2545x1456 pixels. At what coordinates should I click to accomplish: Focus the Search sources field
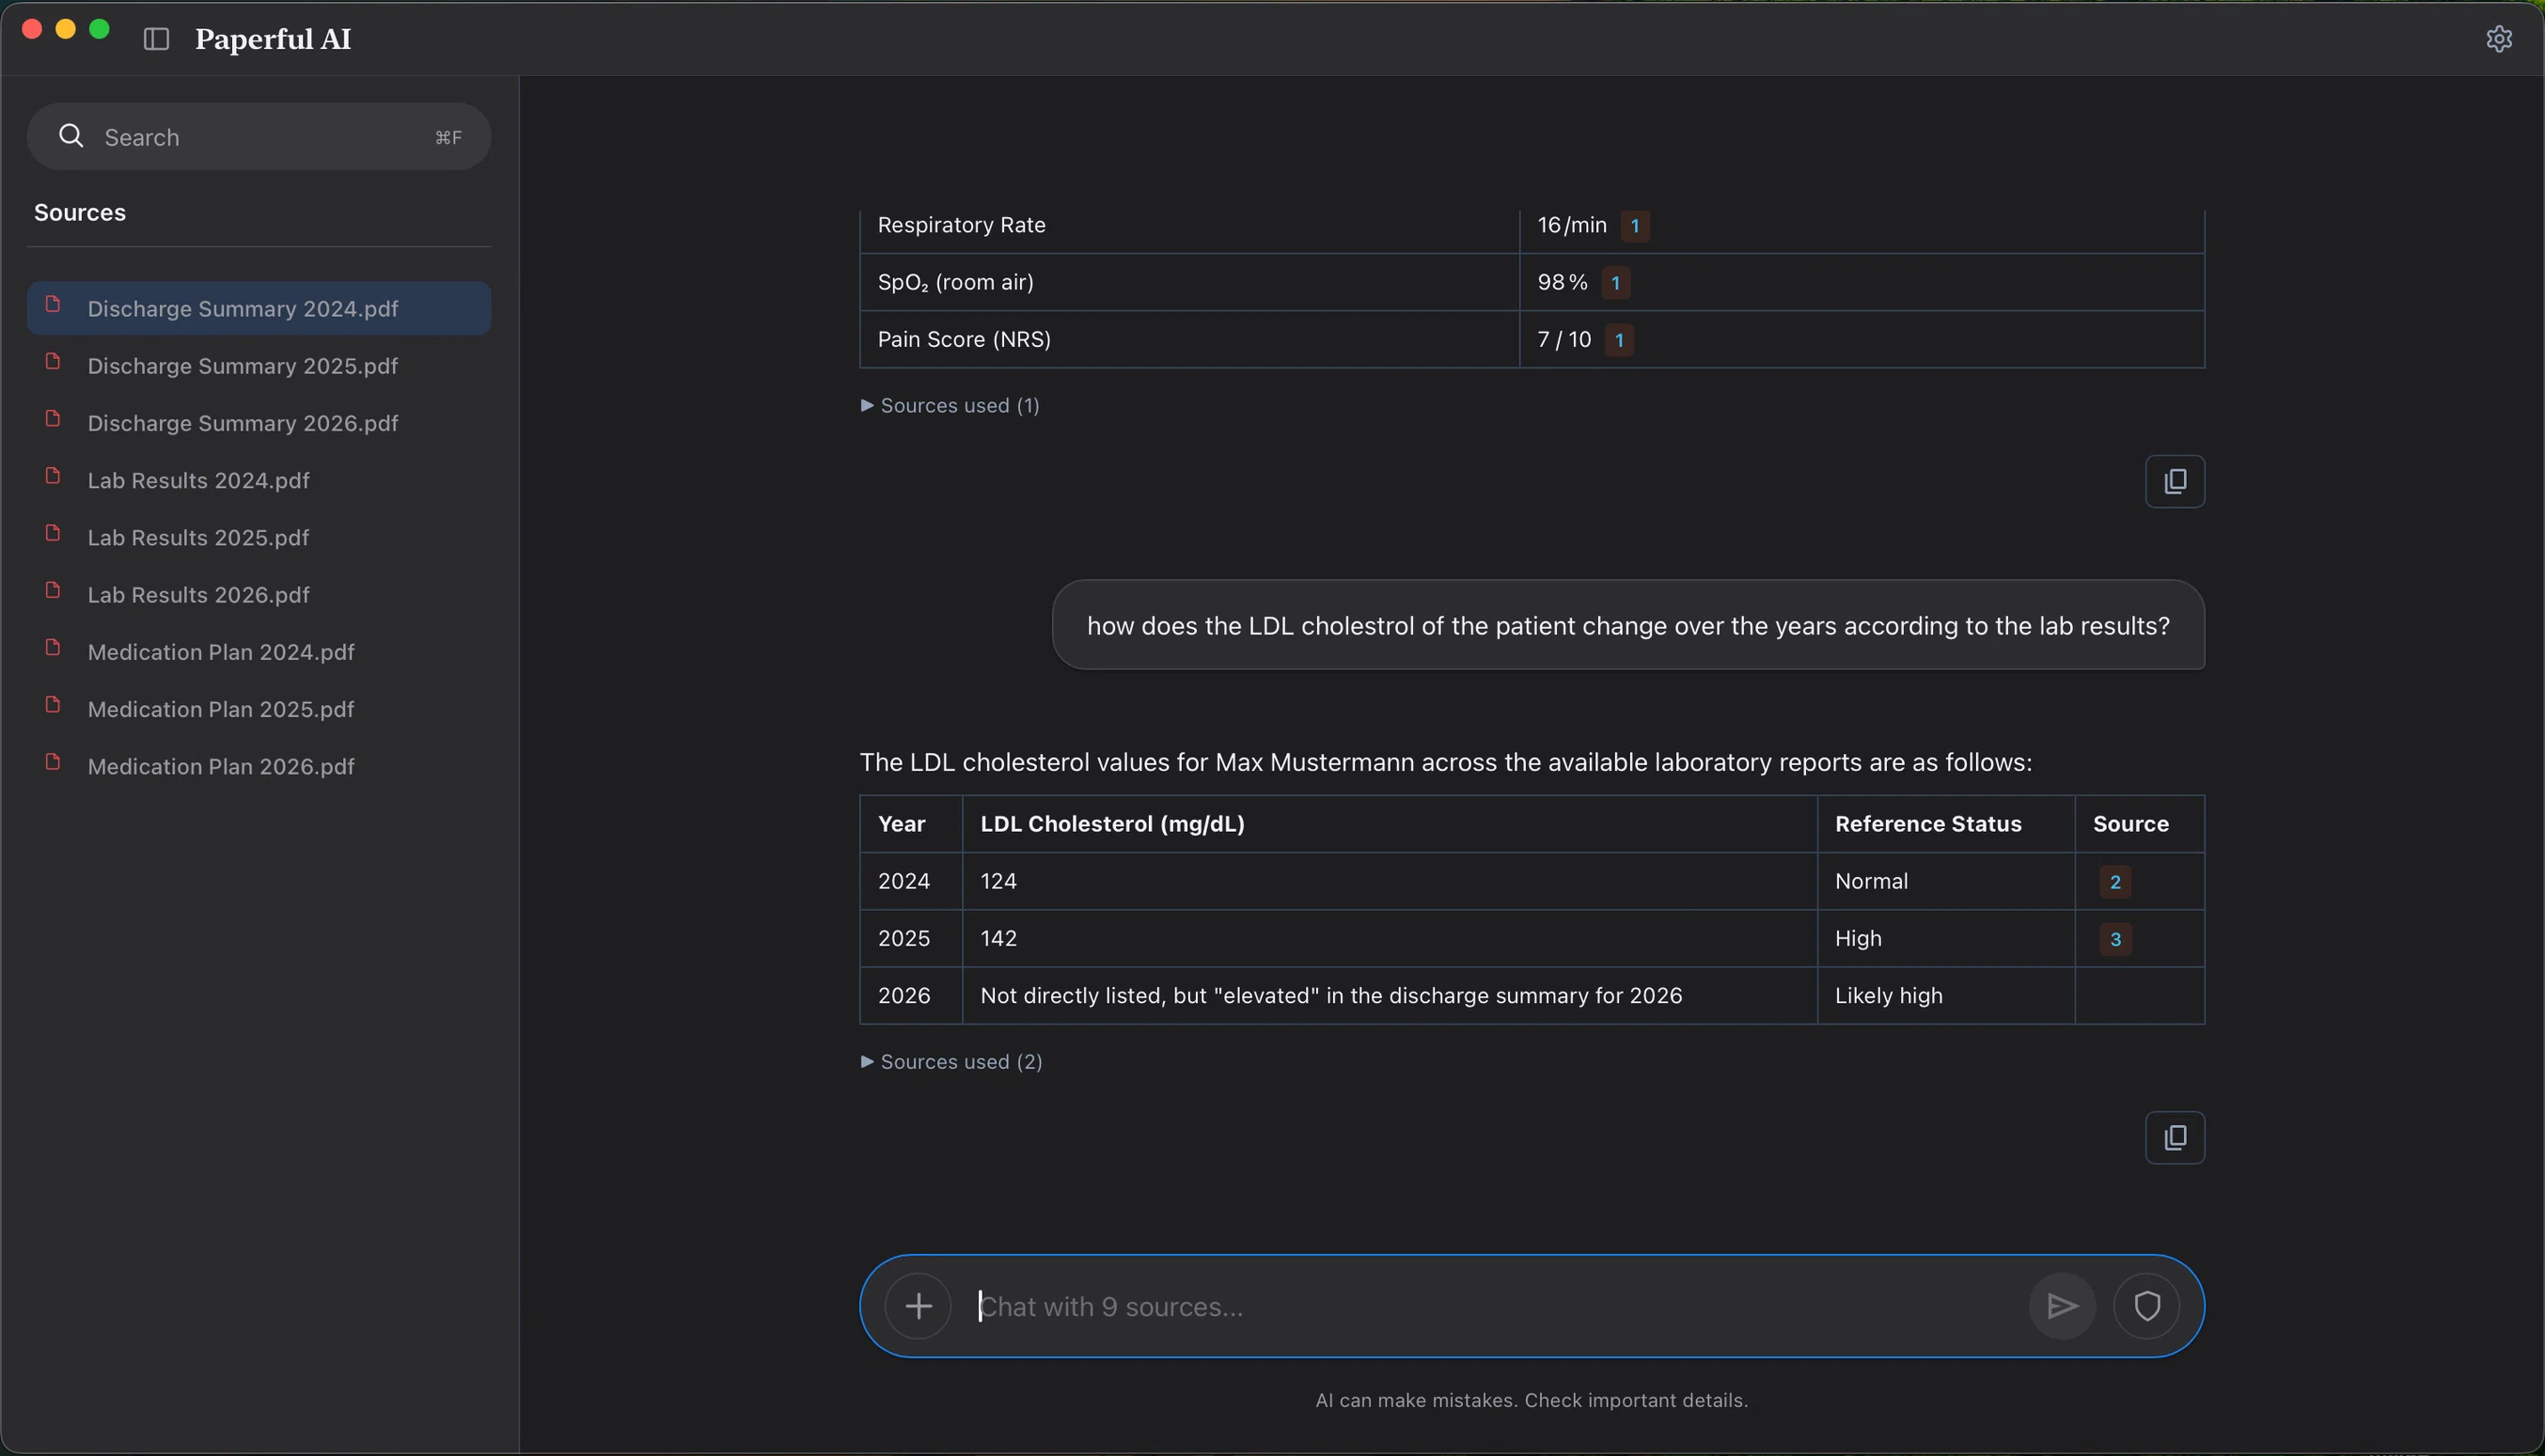(259, 137)
